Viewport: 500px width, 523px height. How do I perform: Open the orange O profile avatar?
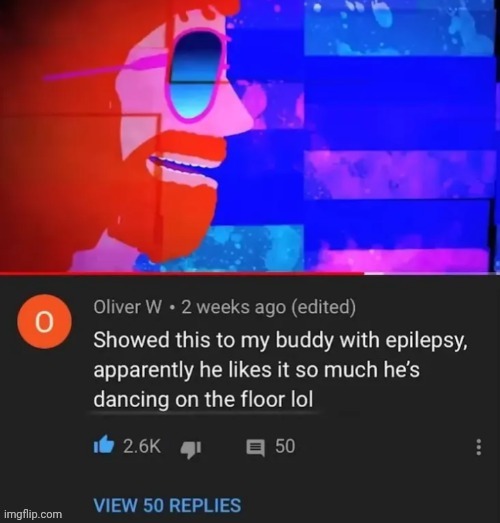(44, 322)
